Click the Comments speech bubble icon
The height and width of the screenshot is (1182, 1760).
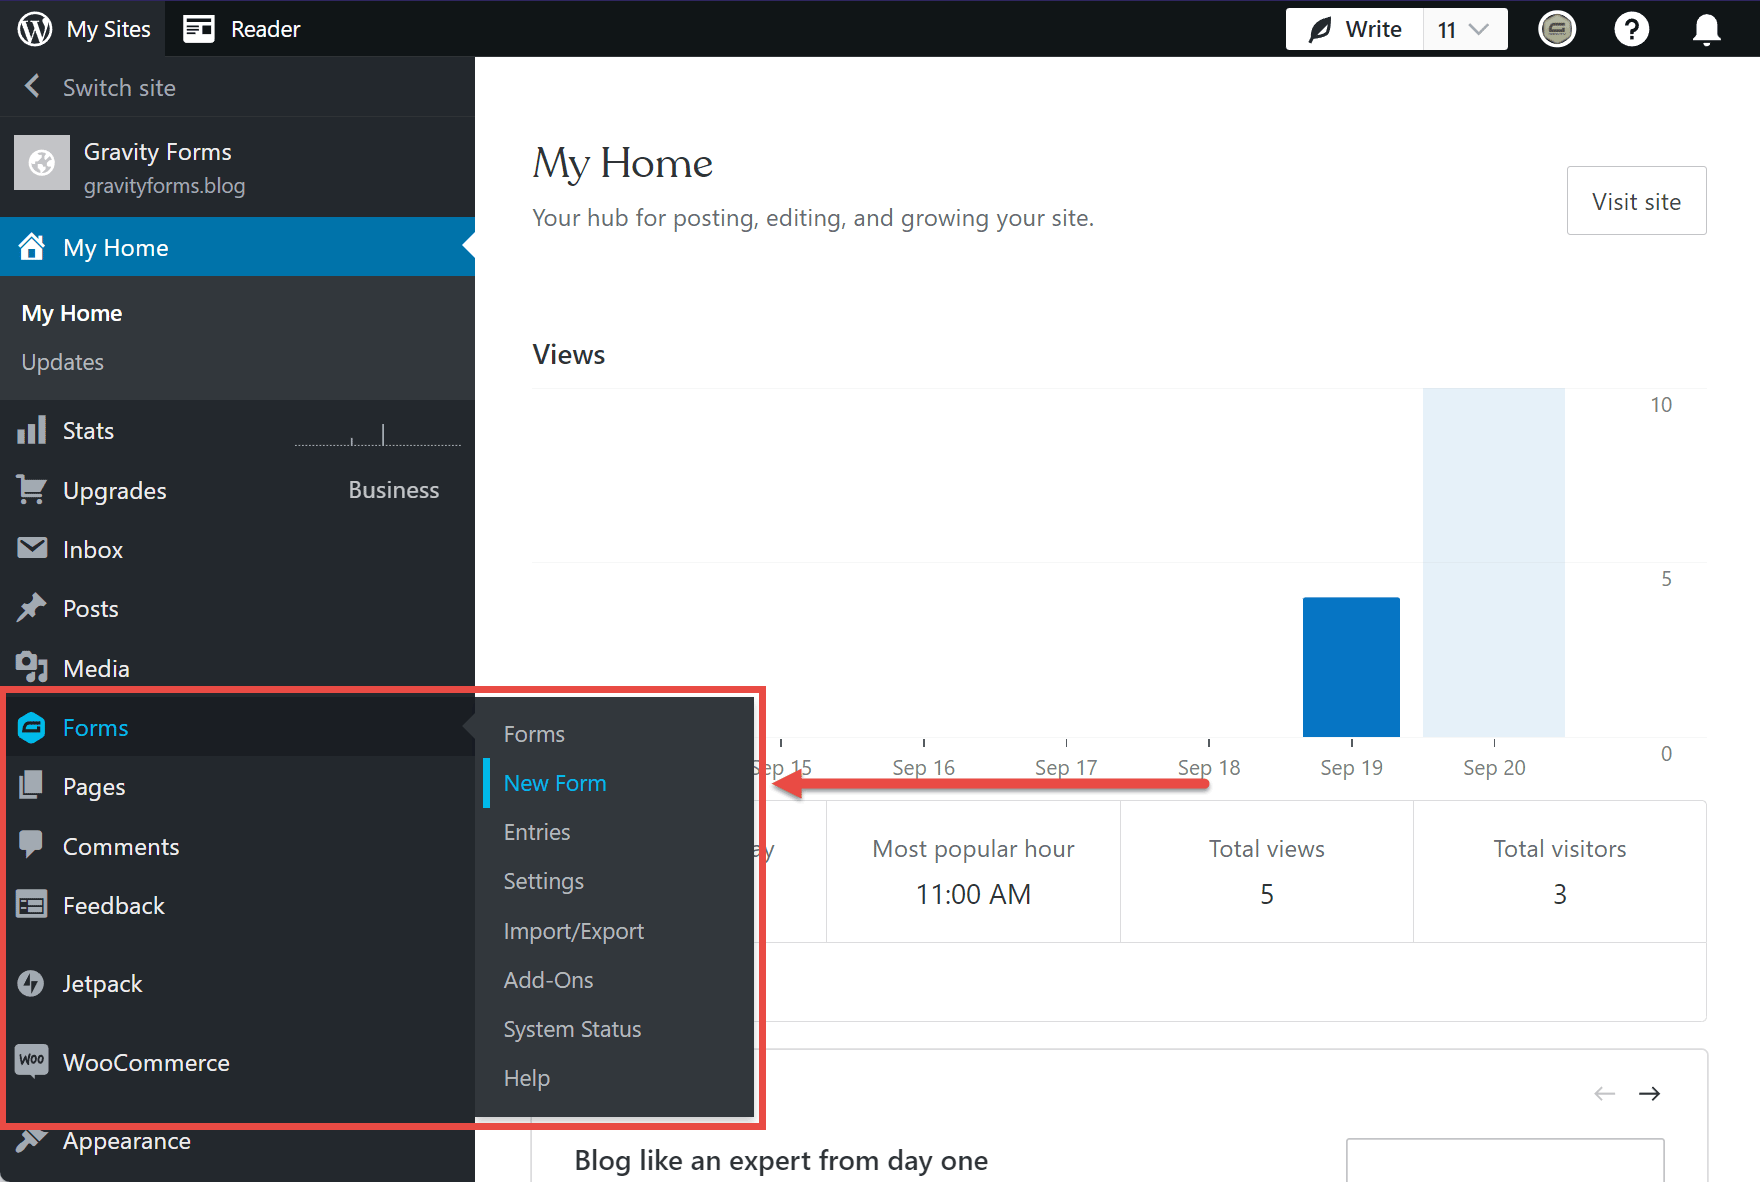(31, 845)
